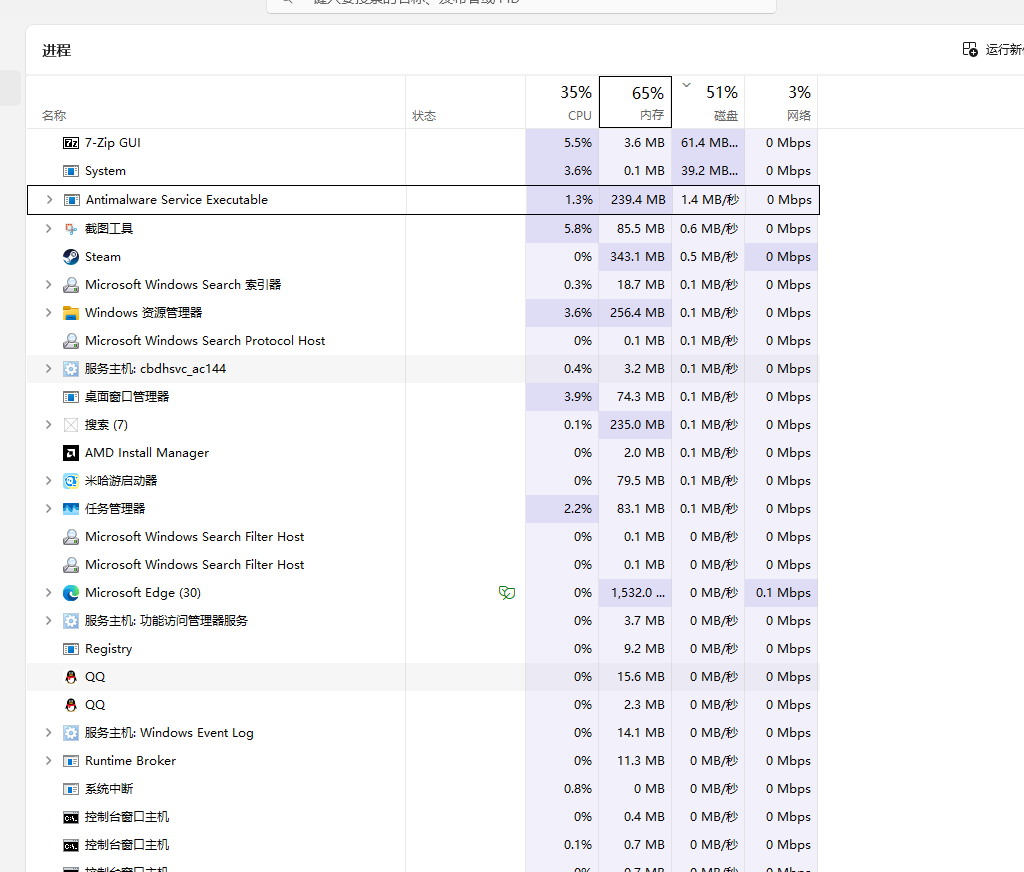Click the 运行新任务 icon at top right
1024x872 pixels.
(970, 49)
